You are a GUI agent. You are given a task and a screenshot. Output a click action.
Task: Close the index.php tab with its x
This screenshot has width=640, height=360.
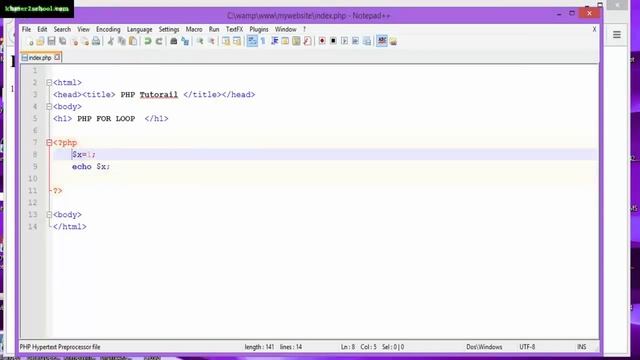click(57, 58)
